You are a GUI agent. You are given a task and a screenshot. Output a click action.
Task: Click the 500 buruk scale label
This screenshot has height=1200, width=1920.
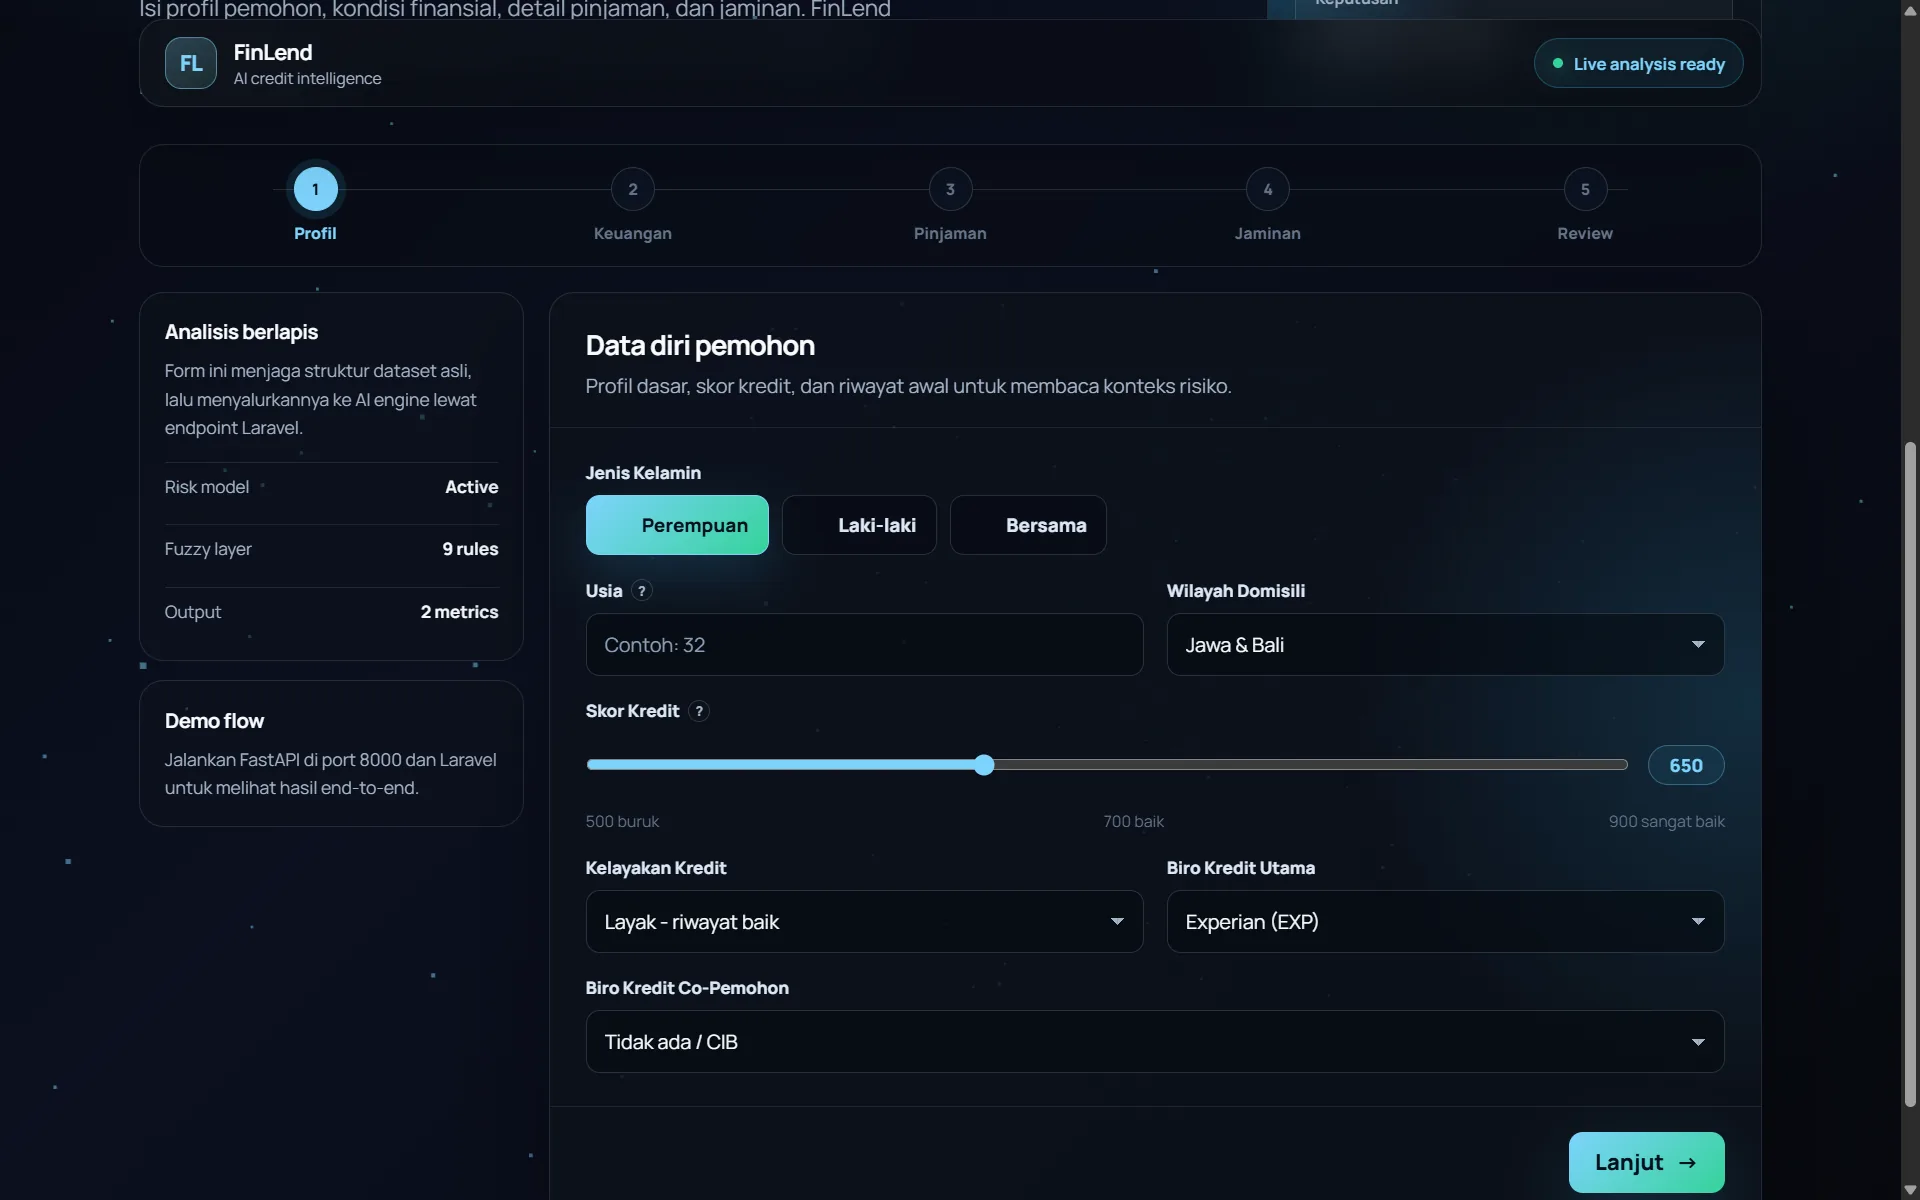622,821
